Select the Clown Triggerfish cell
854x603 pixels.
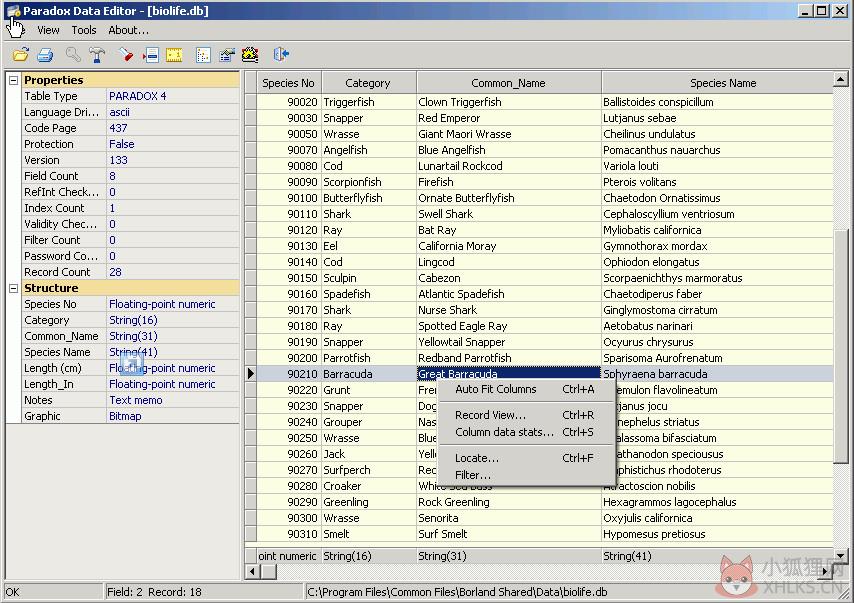[x=509, y=102]
